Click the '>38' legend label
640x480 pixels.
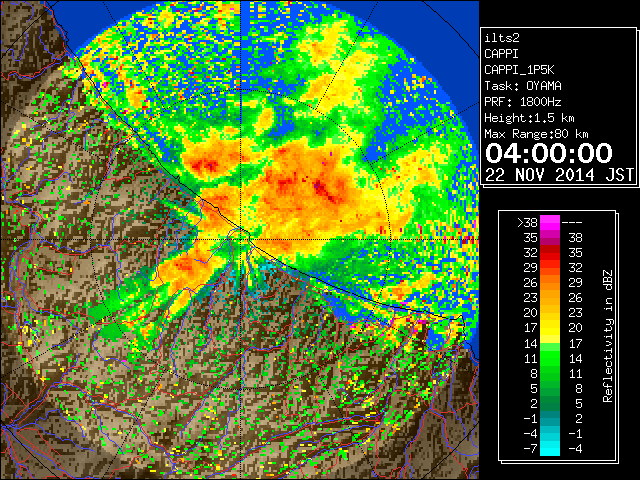pyautogui.click(x=527, y=222)
